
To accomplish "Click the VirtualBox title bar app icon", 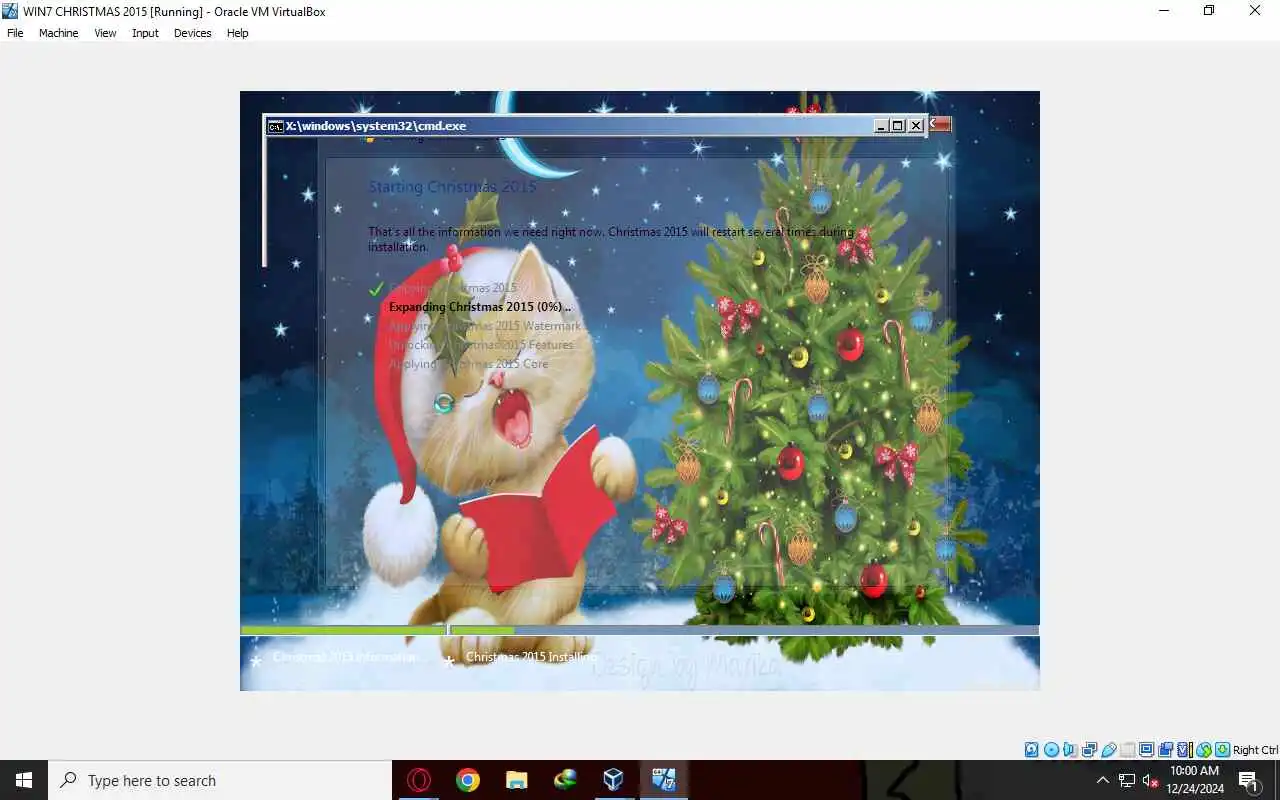I will [x=10, y=11].
